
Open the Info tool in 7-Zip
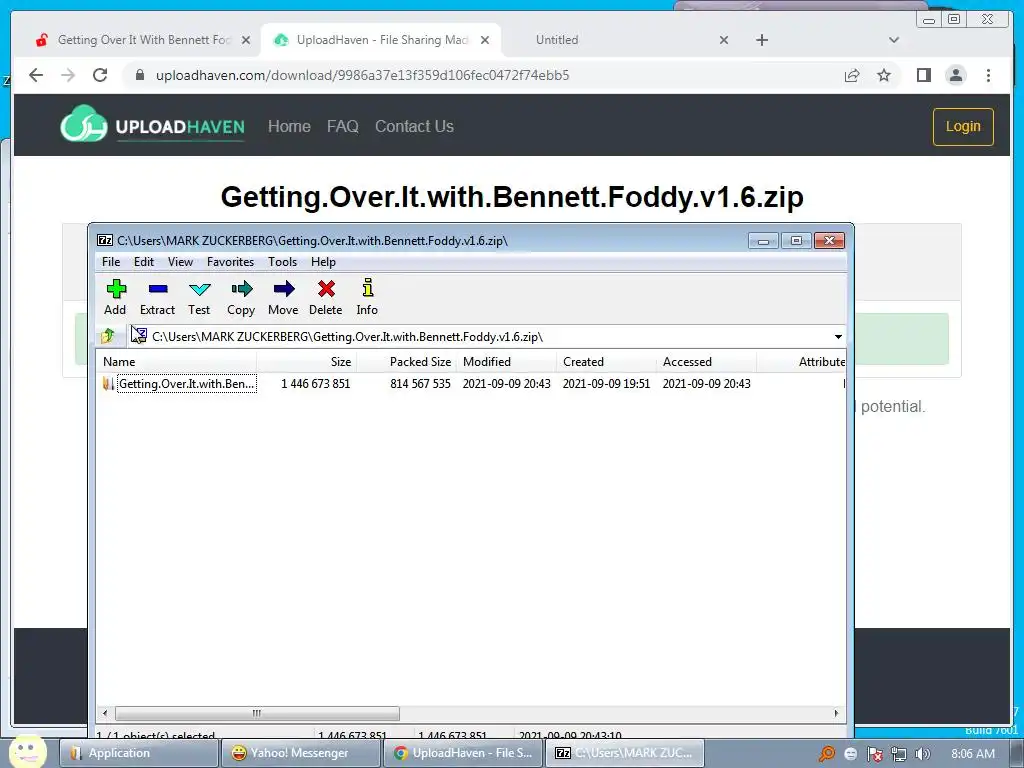click(367, 297)
